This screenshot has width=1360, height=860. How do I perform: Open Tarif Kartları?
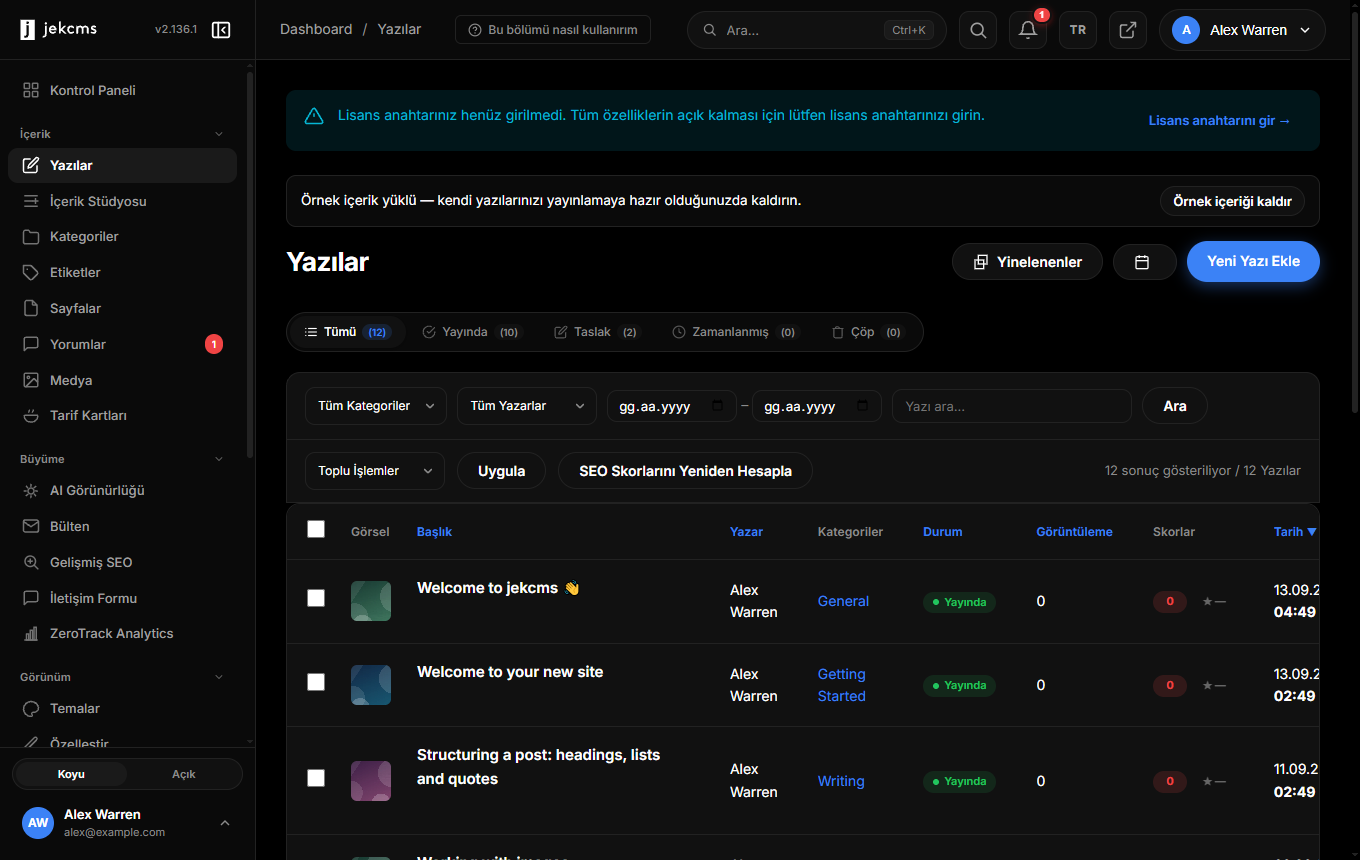coord(122,415)
